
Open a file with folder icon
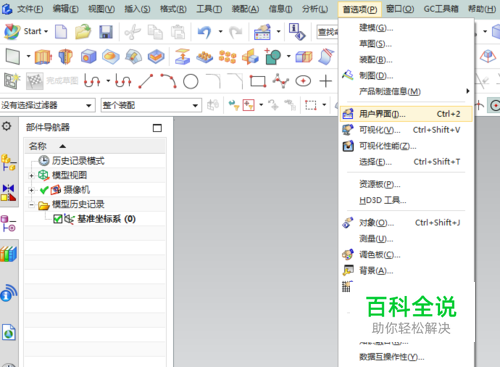pos(83,32)
